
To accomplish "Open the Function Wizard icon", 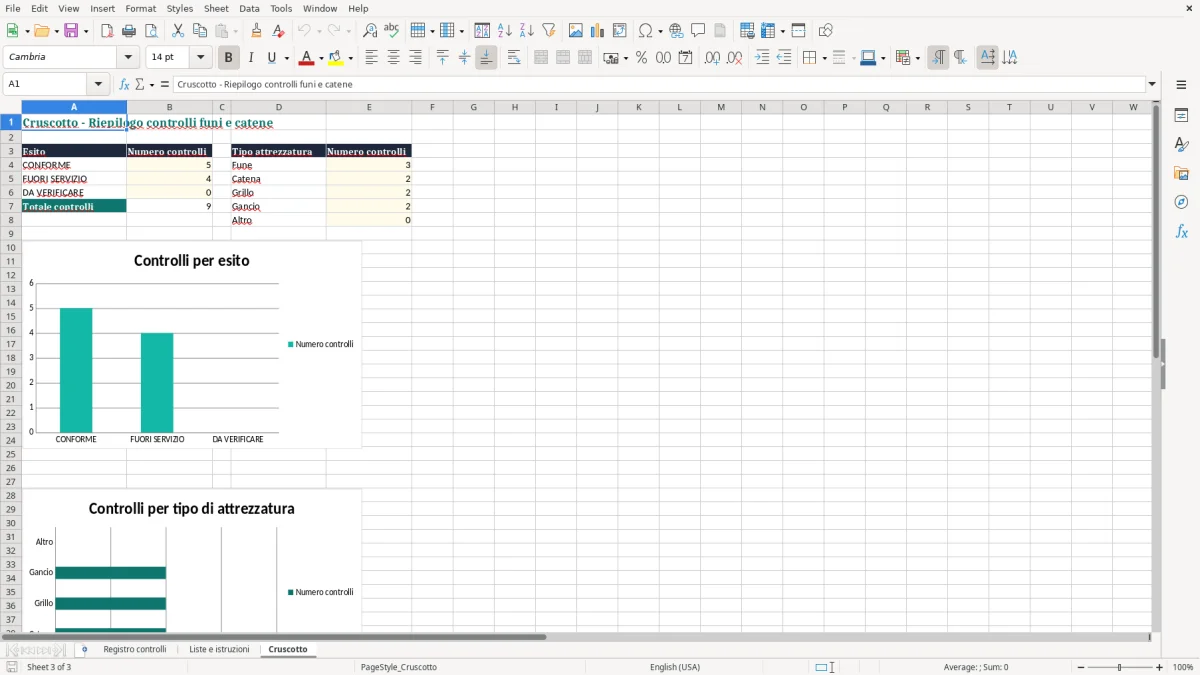I will coord(124,85).
